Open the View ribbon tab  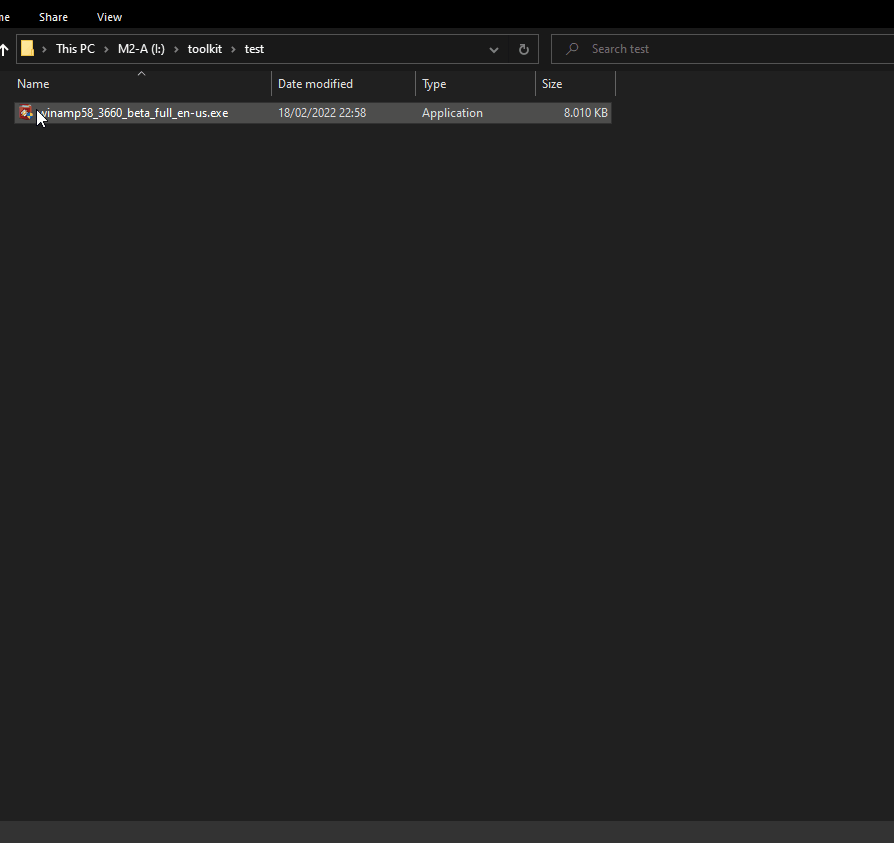point(109,17)
